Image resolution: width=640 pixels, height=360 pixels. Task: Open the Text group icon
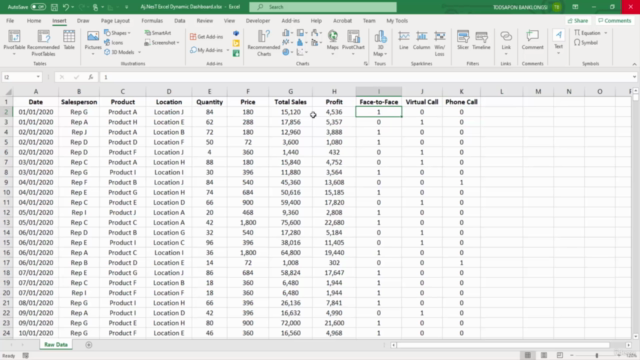[x=558, y=42]
